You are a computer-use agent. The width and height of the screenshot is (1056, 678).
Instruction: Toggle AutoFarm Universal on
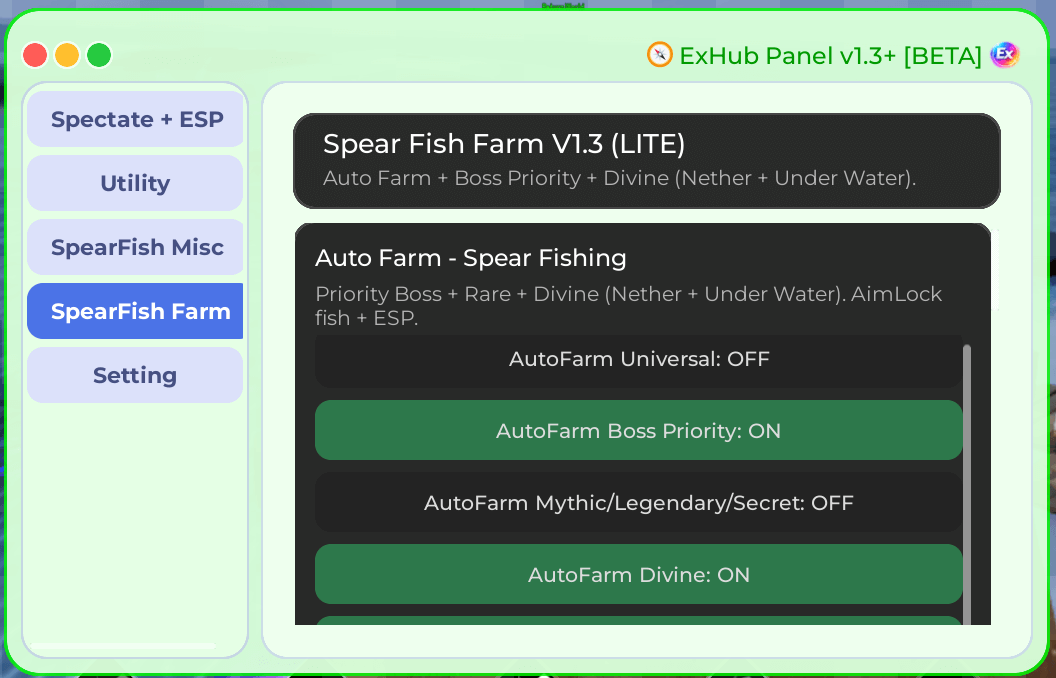coord(638,359)
